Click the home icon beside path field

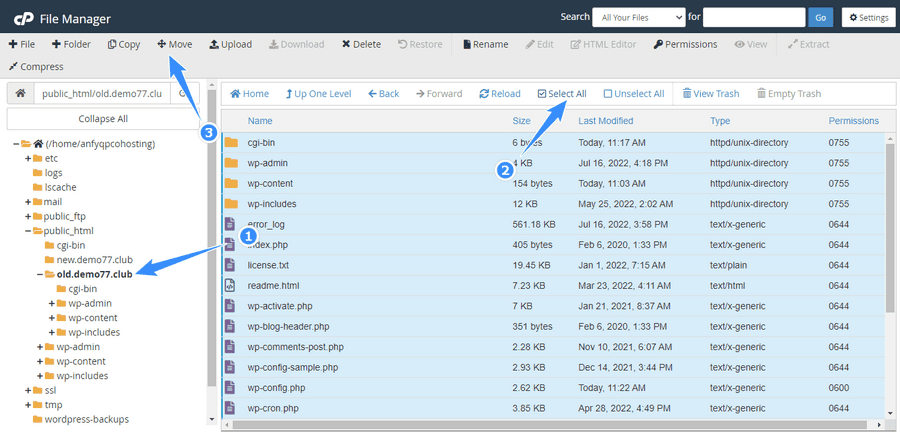point(21,94)
